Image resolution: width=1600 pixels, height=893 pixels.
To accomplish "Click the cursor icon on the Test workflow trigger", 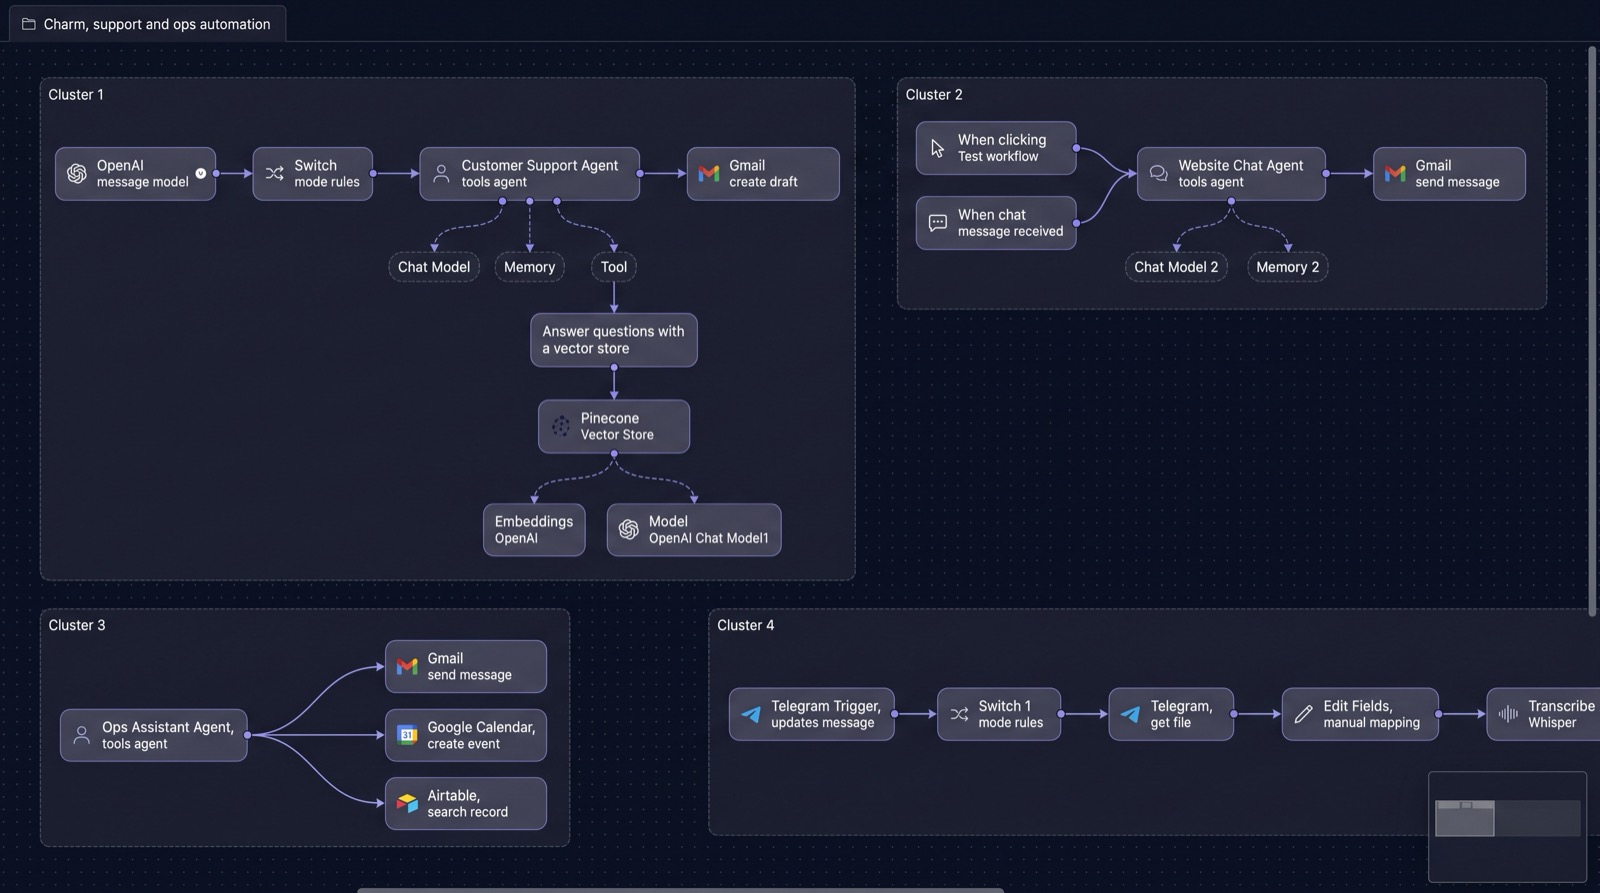I will click(937, 148).
